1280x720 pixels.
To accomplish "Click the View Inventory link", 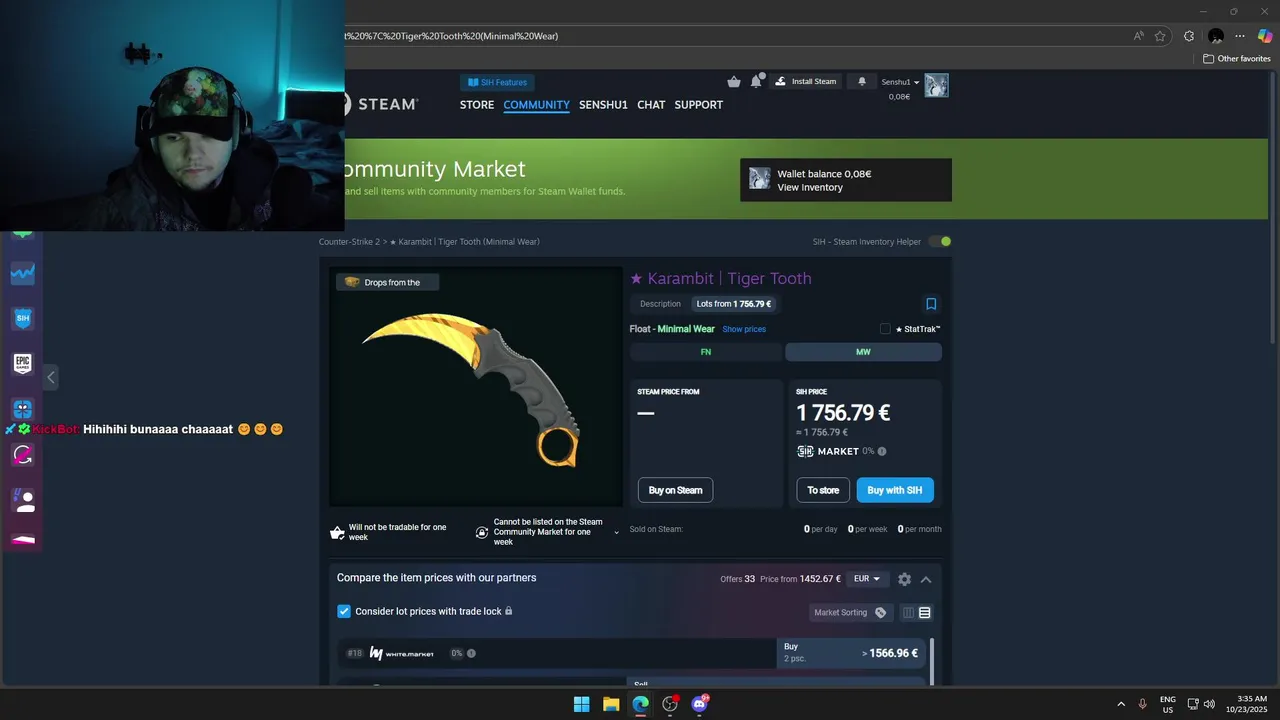I will (x=810, y=187).
